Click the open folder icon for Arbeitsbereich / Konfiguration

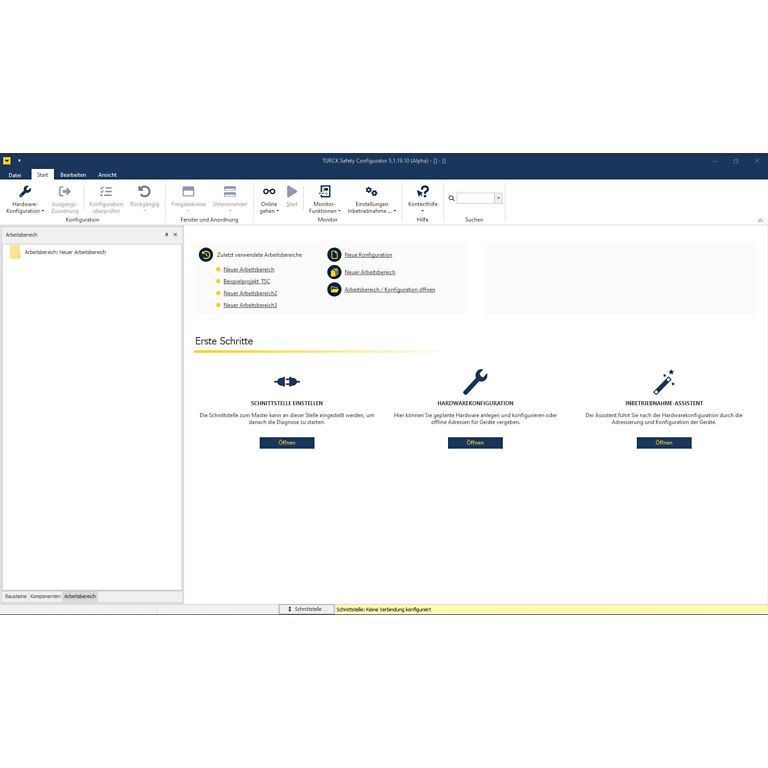335,289
